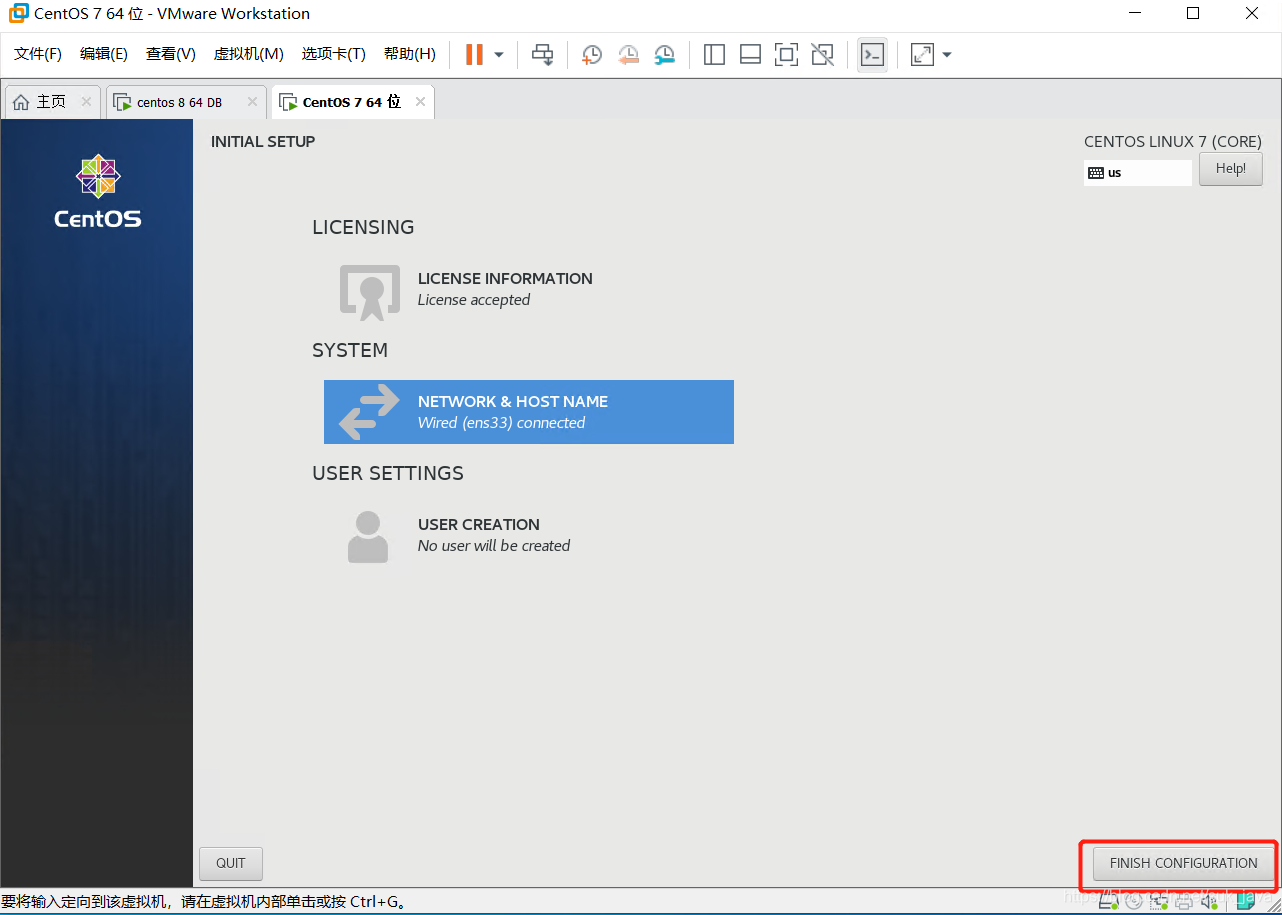Toggle the library sidebar panel icon
The image size is (1282, 915).
click(714, 54)
